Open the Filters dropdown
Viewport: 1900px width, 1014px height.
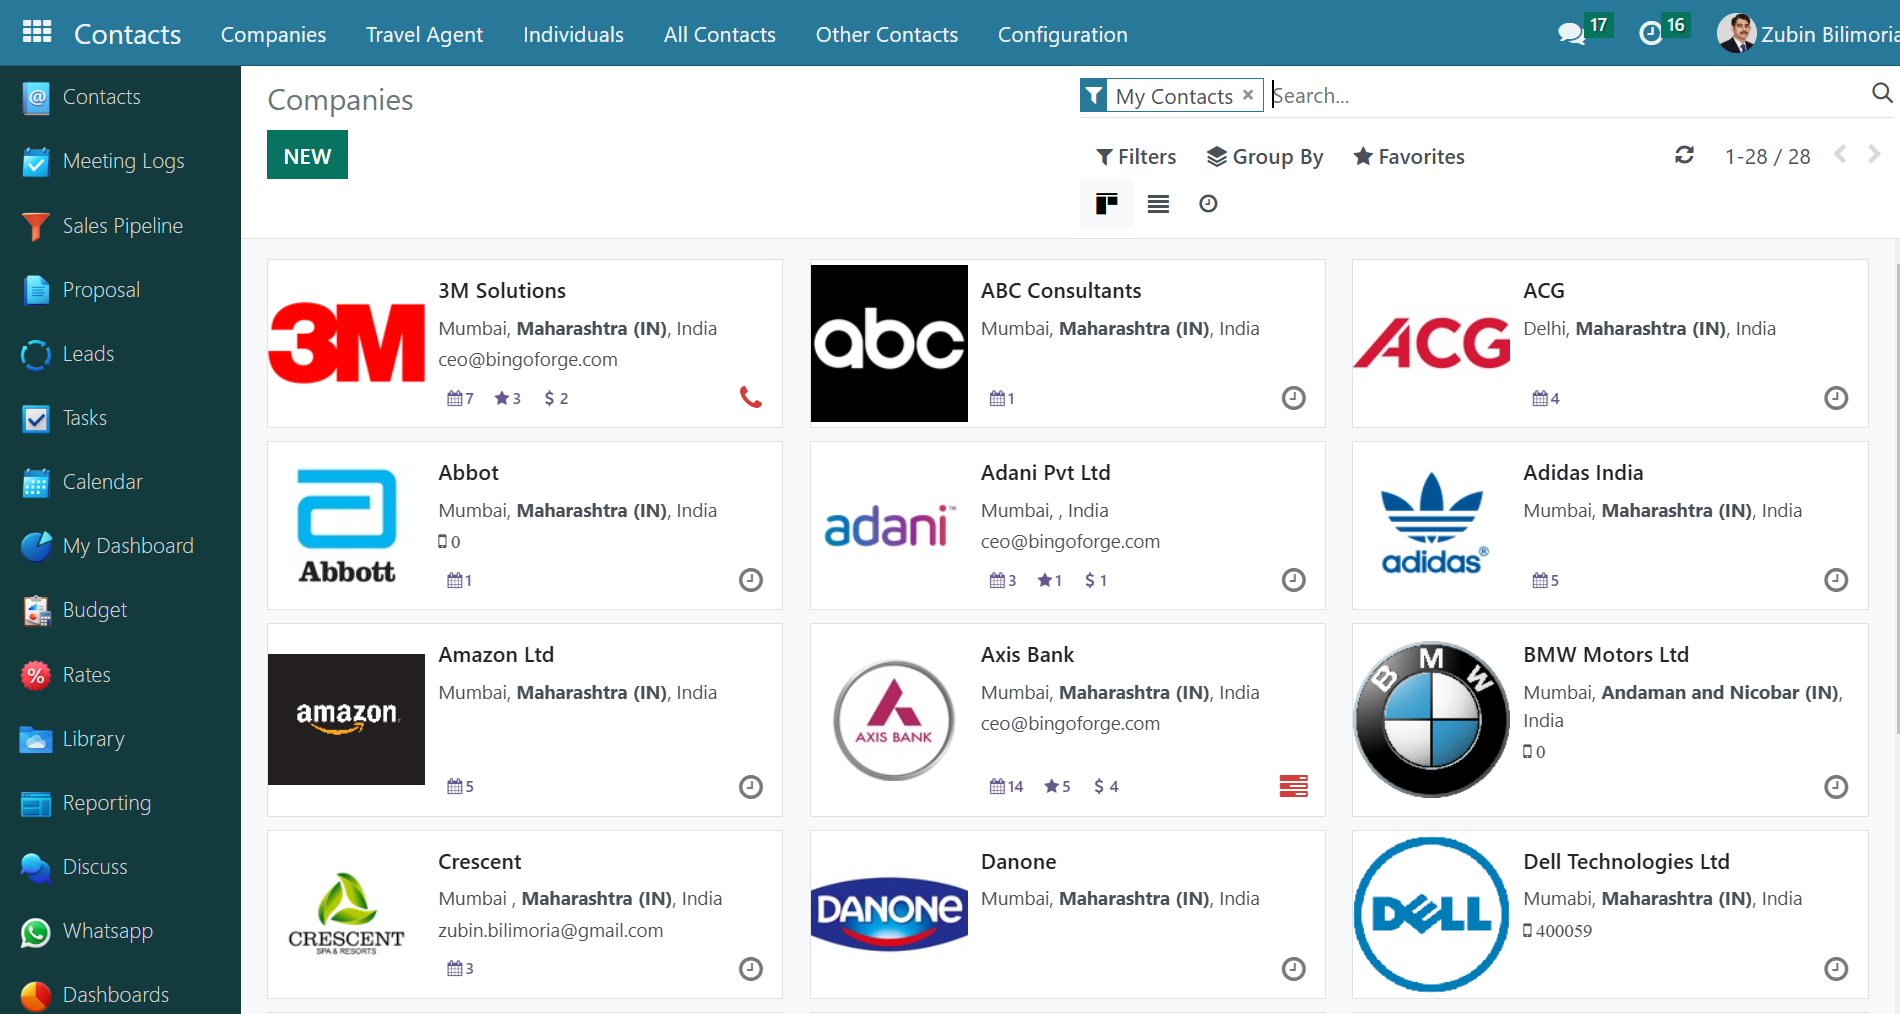click(1135, 156)
